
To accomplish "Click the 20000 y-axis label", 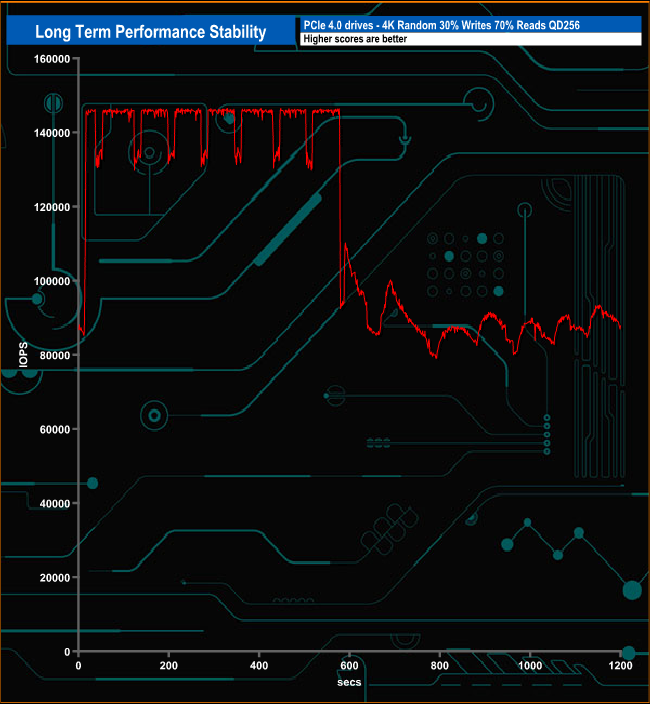I will pyautogui.click(x=55, y=578).
